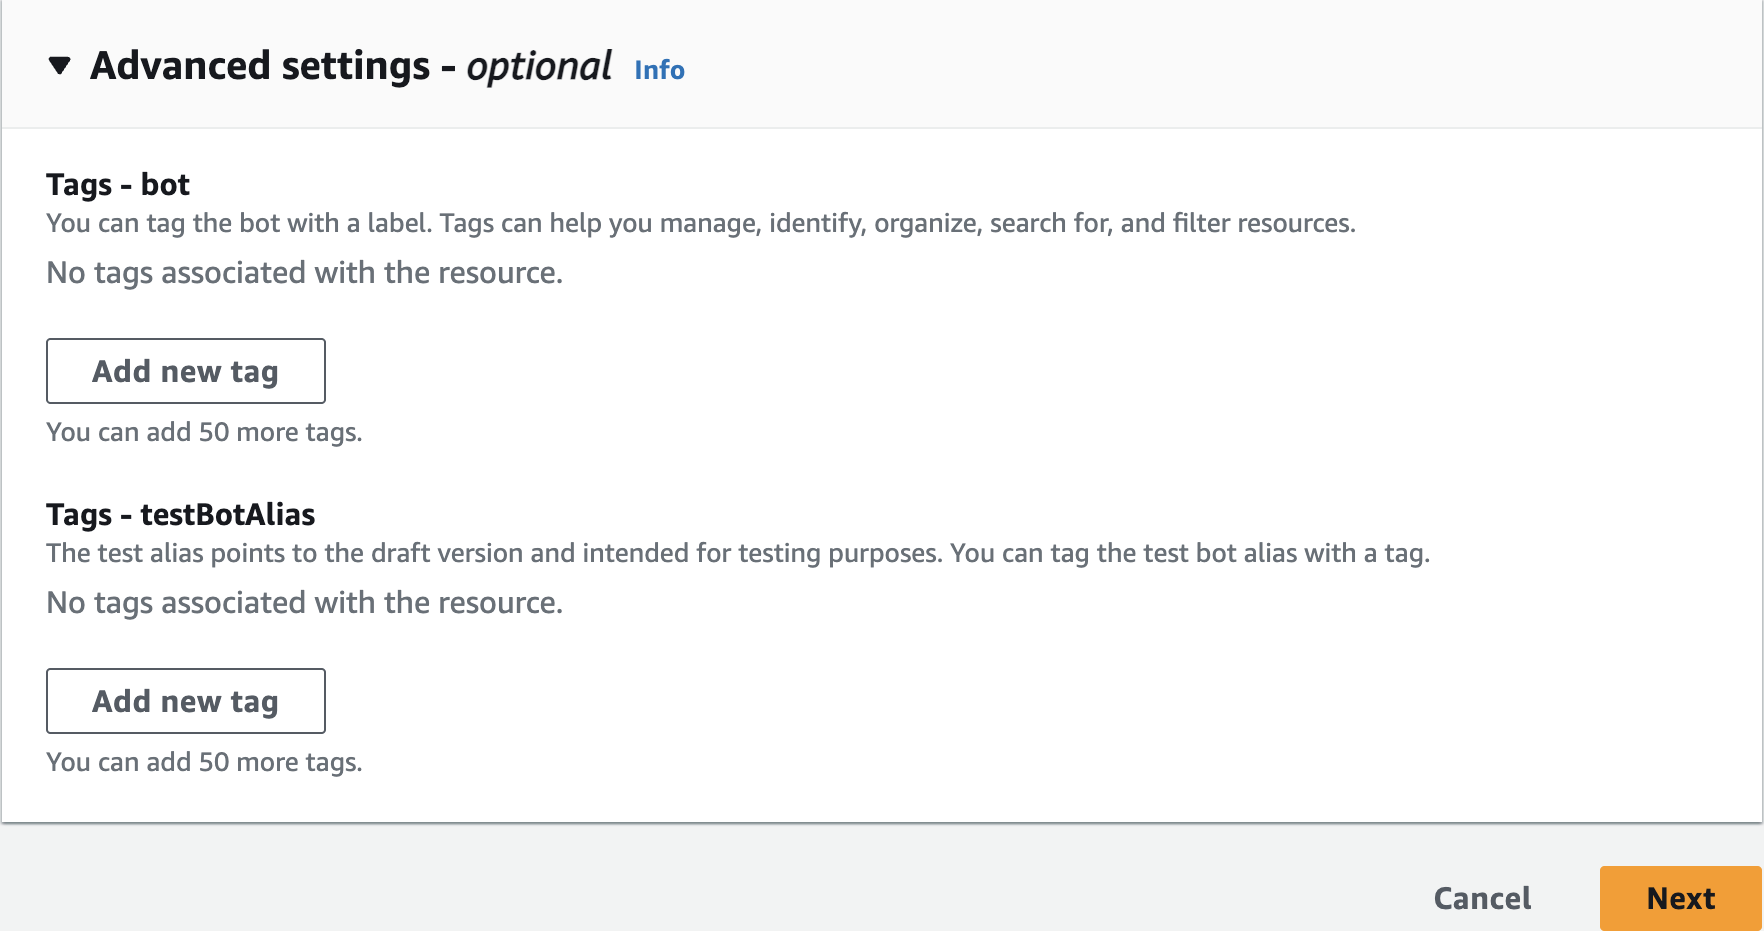The image size is (1764, 931).
Task: Proceed with the orange Next button
Action: click(x=1680, y=898)
